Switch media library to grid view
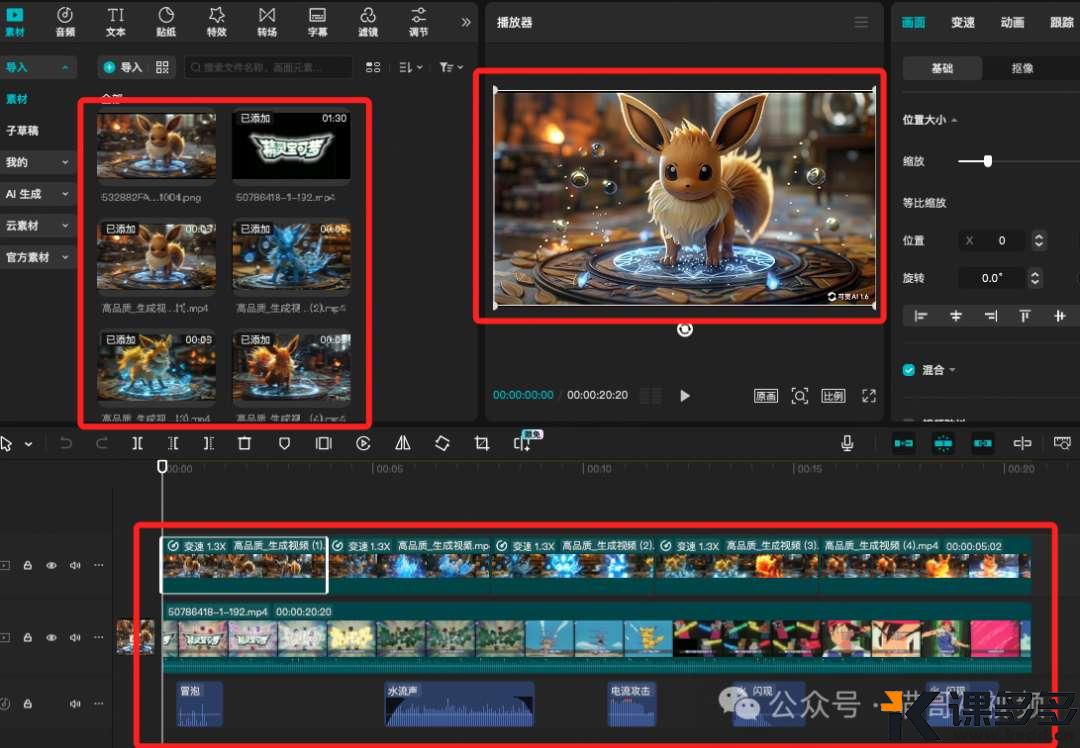1080x748 pixels. [373, 67]
